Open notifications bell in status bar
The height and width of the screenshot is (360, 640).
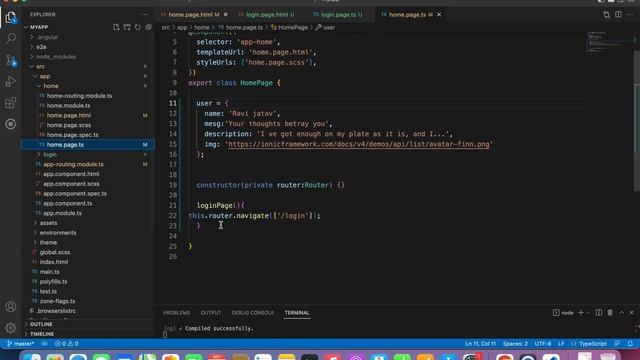tap(630, 344)
